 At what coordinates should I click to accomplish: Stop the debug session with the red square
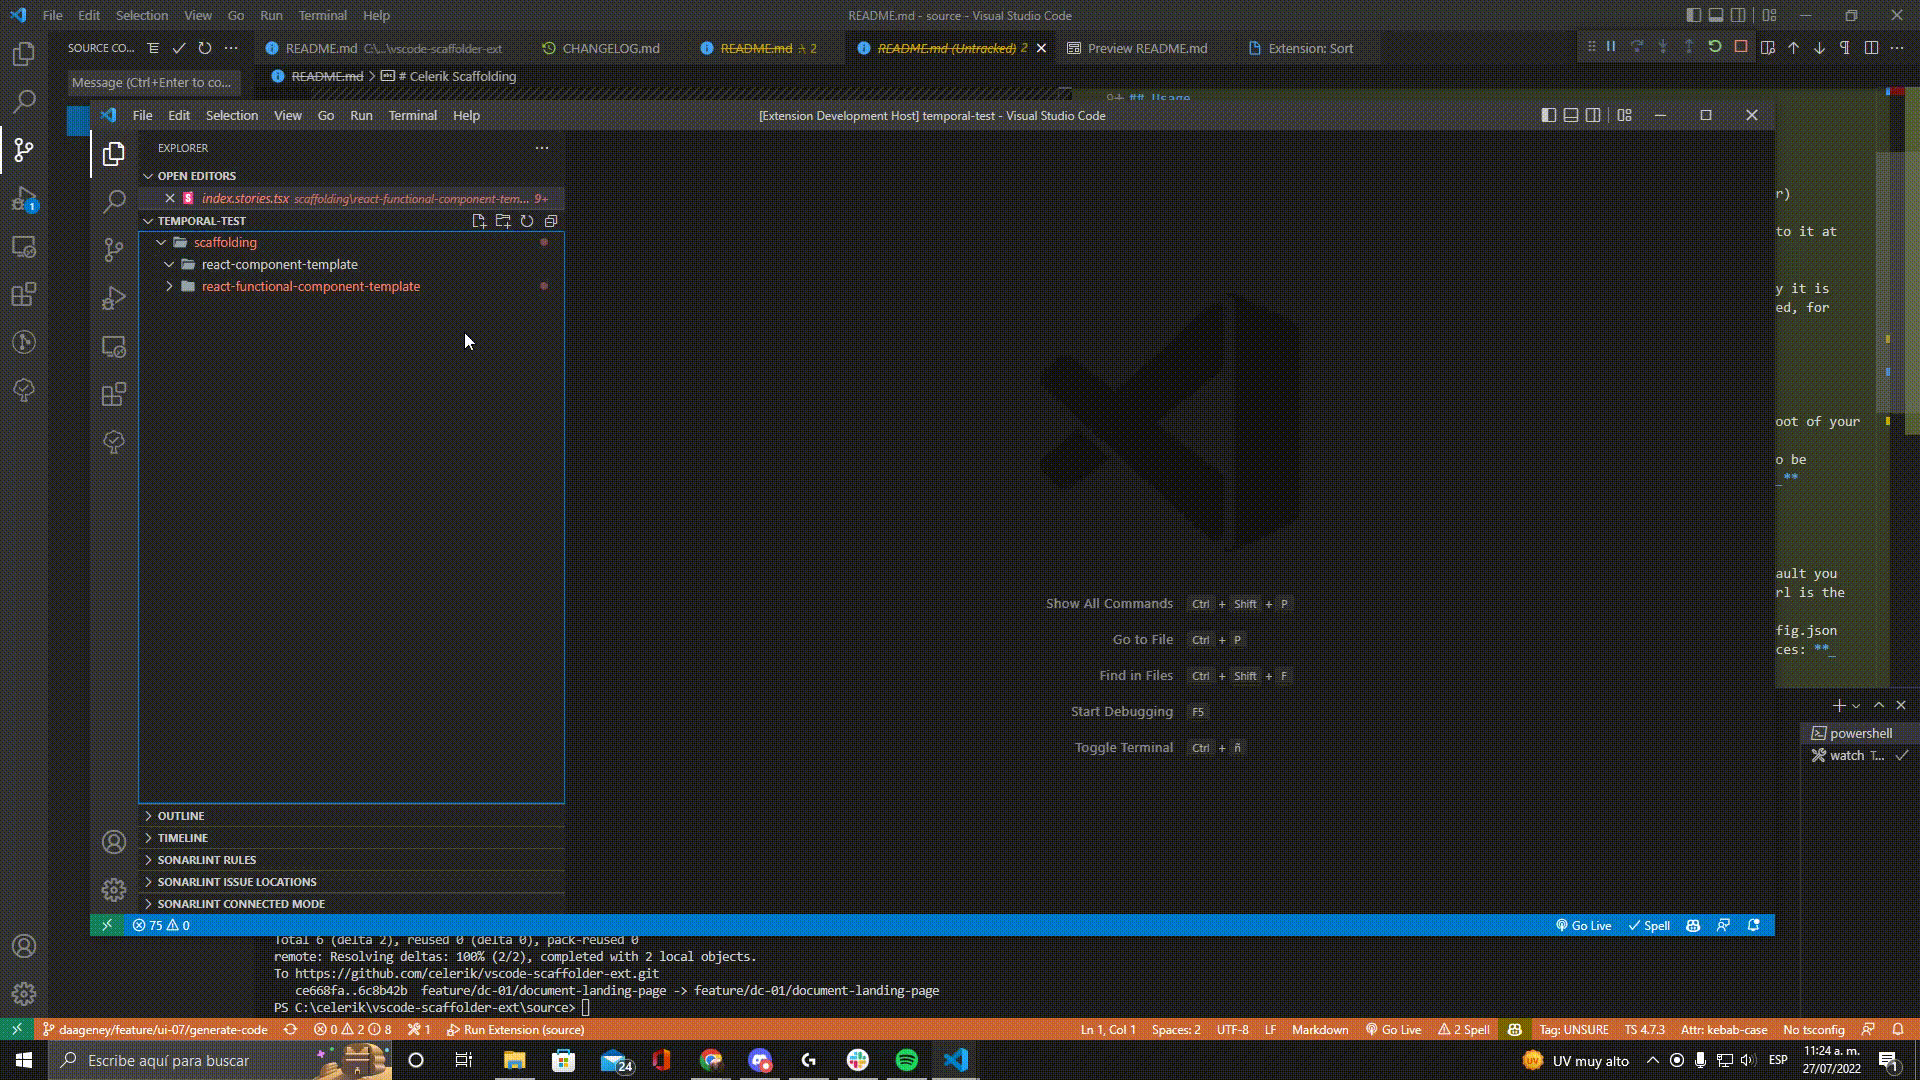coord(1741,47)
